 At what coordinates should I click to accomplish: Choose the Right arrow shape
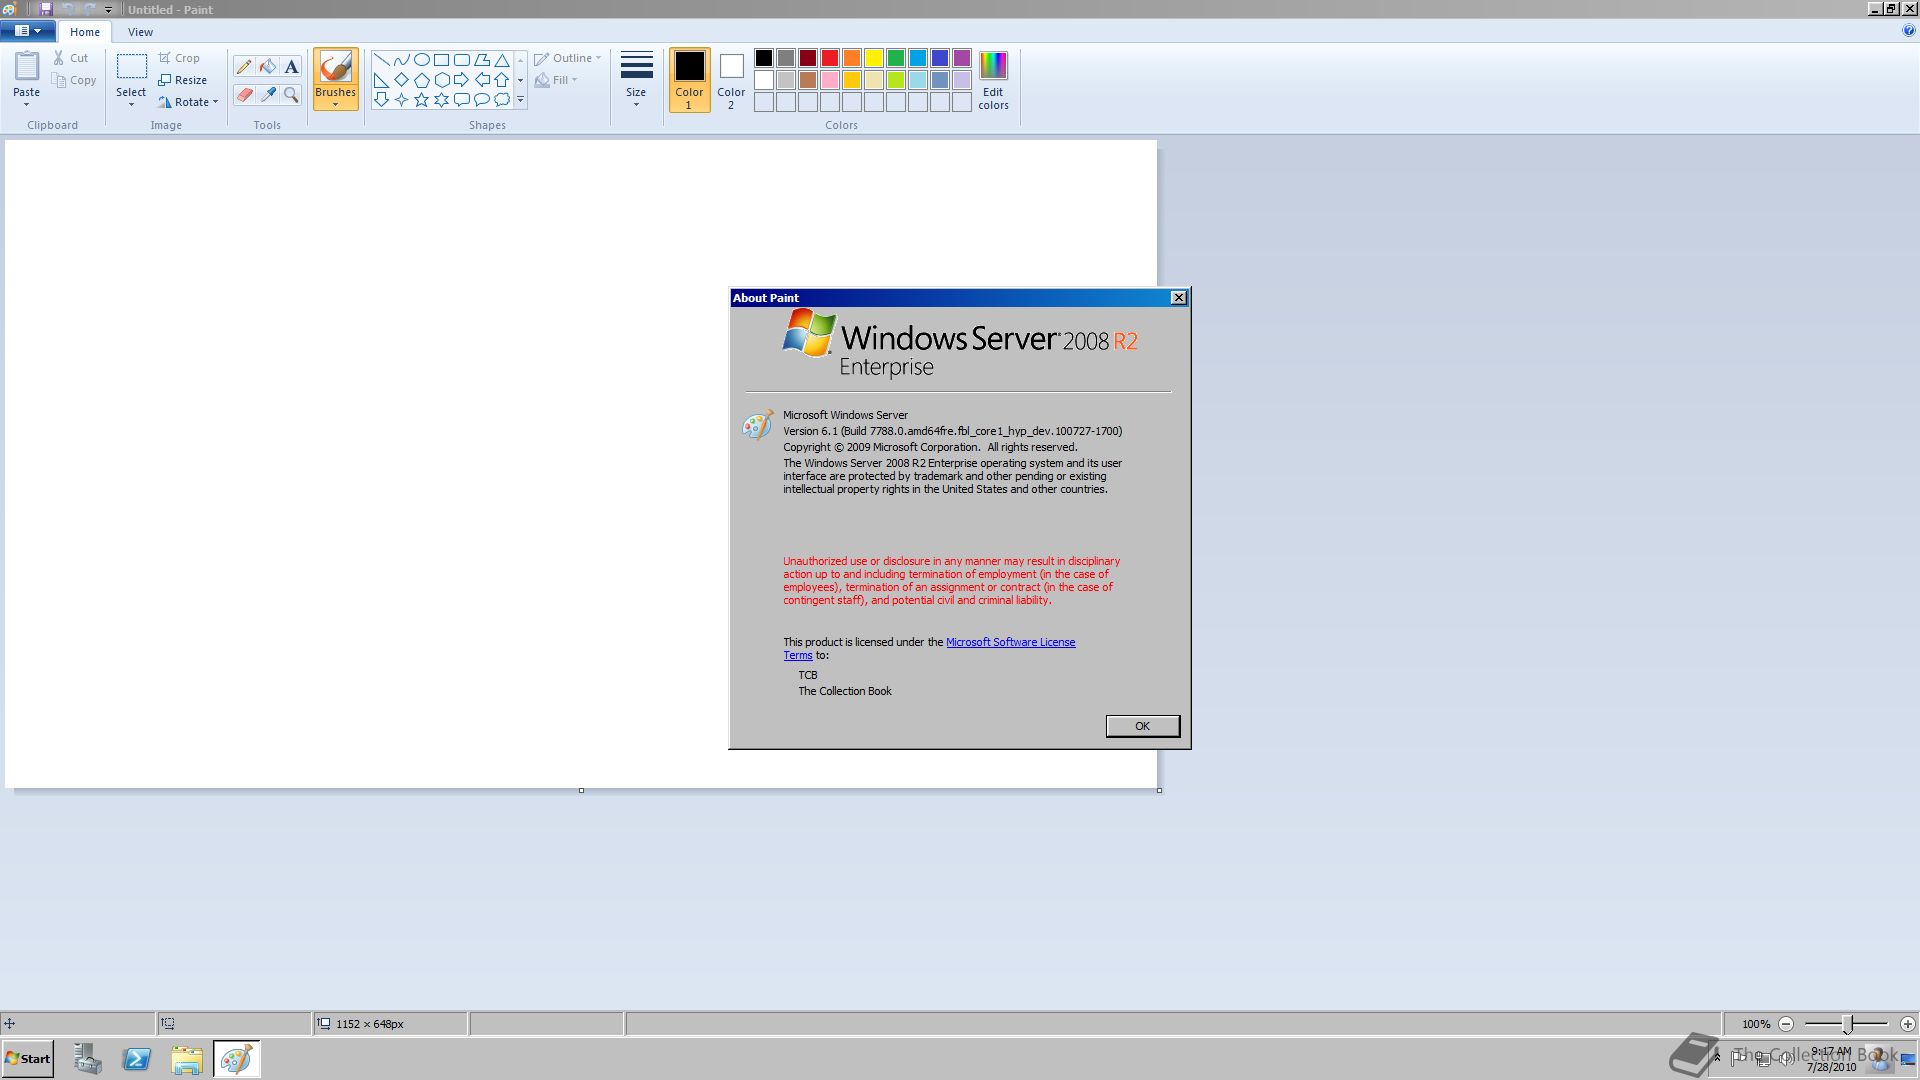pos(462,80)
